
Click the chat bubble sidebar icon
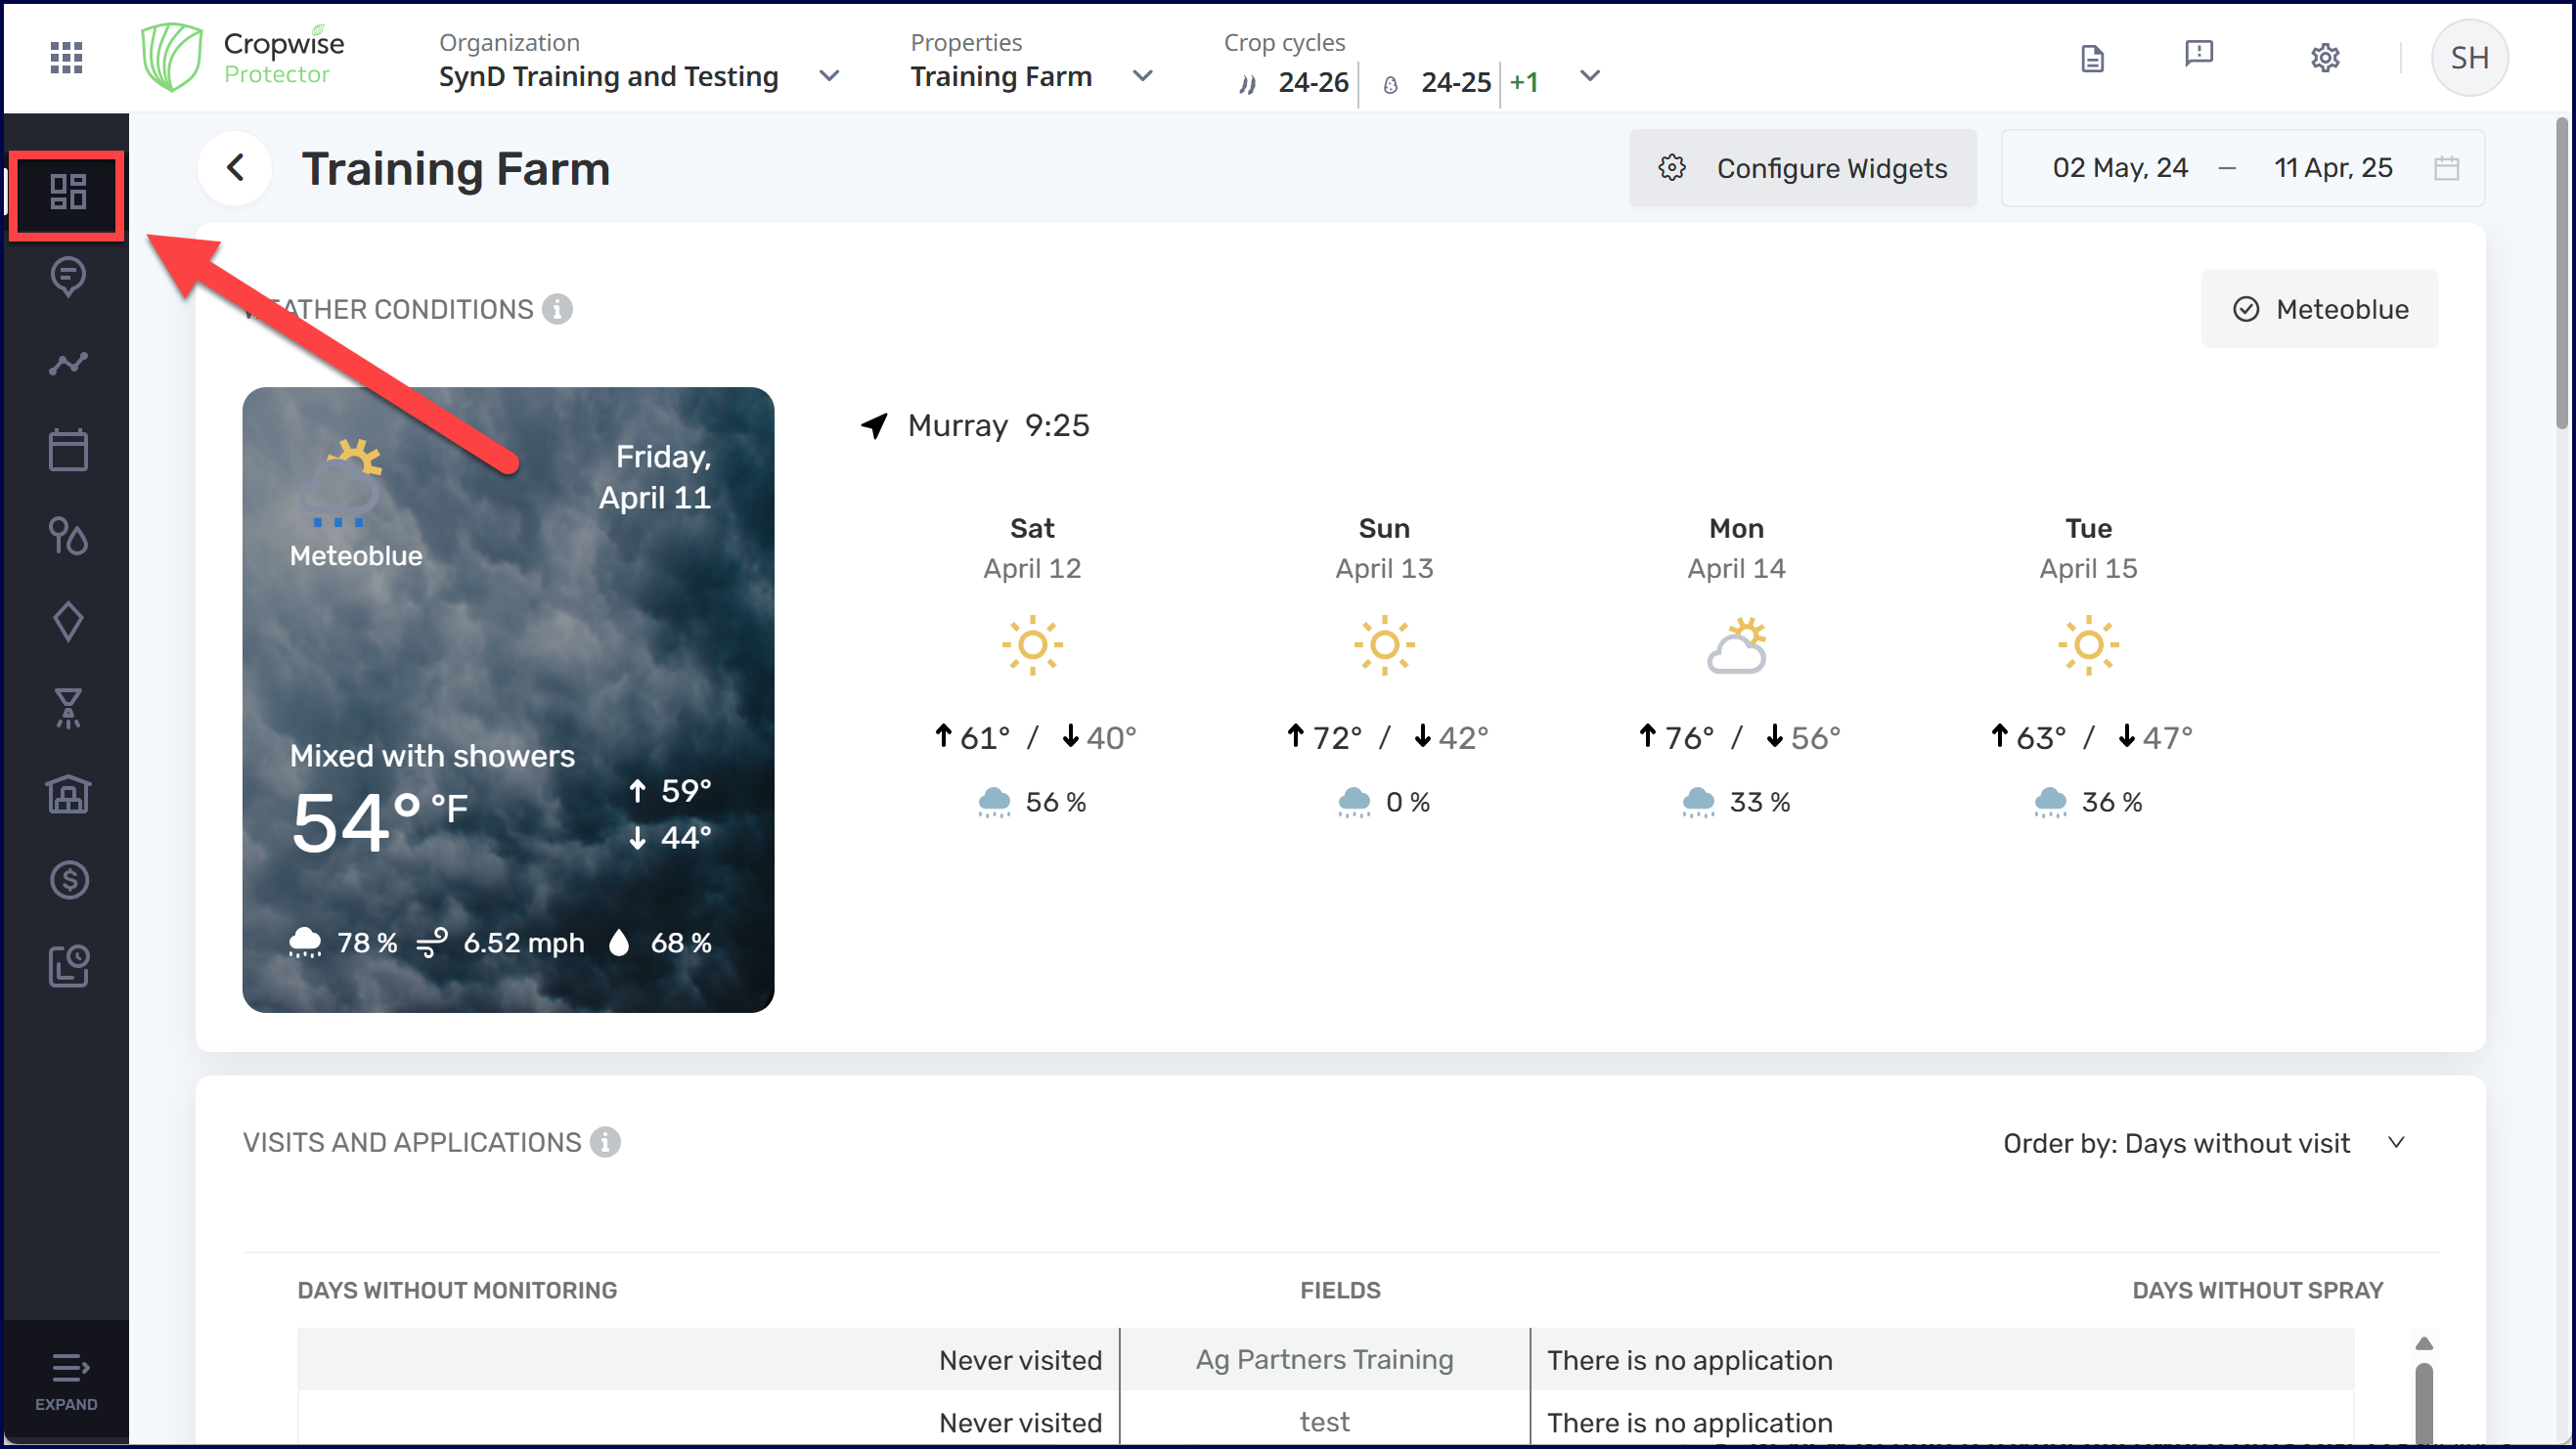point(68,277)
